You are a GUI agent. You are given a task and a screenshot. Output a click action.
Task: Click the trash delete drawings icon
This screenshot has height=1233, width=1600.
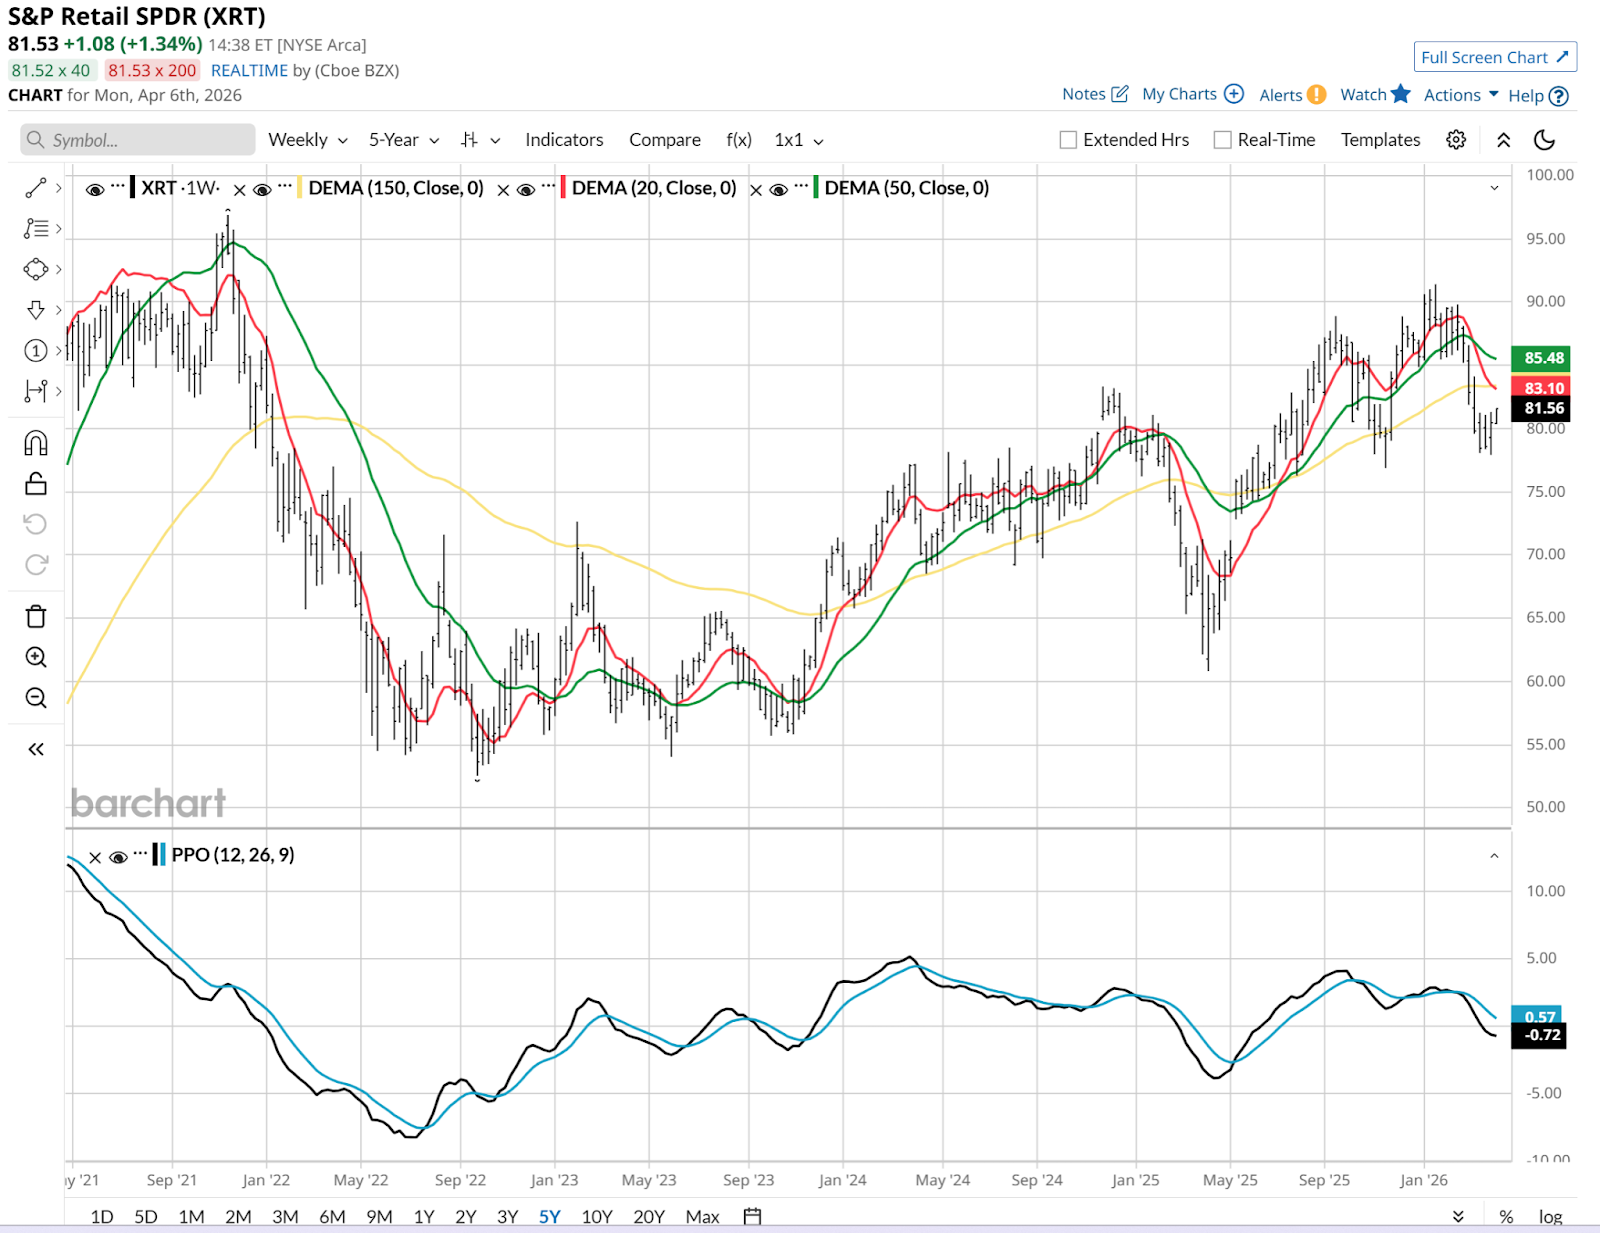[x=36, y=616]
